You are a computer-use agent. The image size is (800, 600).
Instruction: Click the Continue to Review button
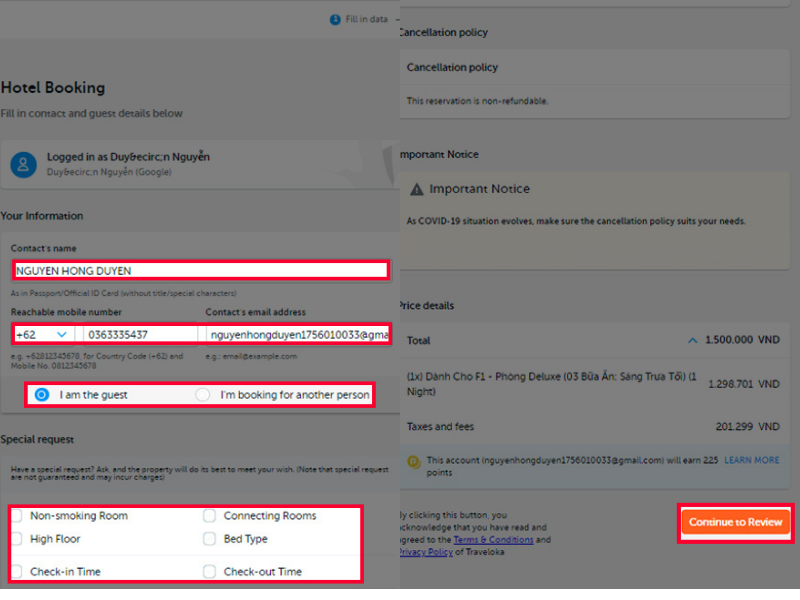(x=735, y=522)
